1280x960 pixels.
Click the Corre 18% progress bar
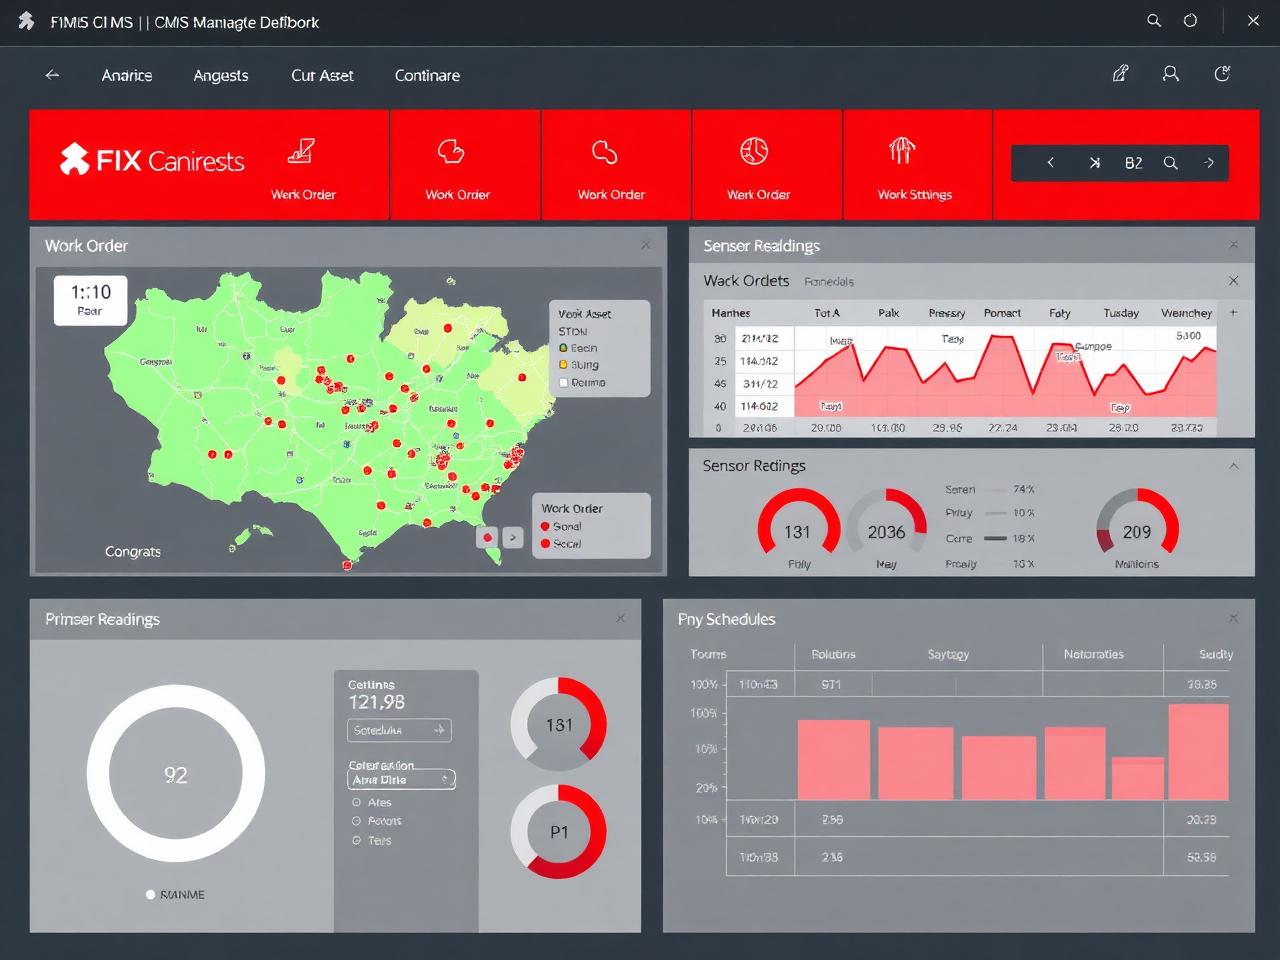pyautogui.click(x=995, y=538)
